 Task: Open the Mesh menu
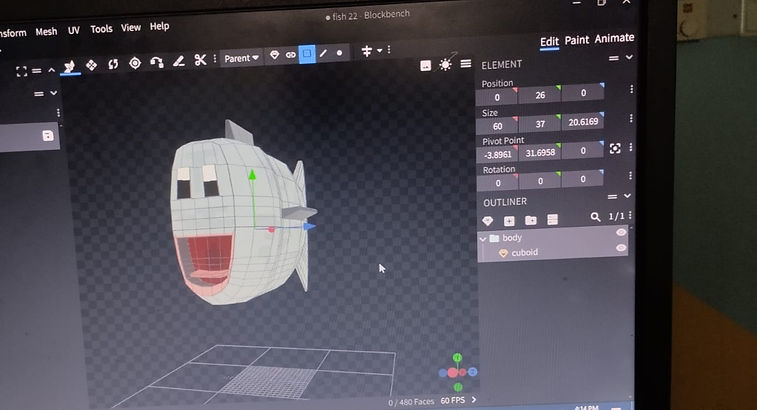pos(46,32)
